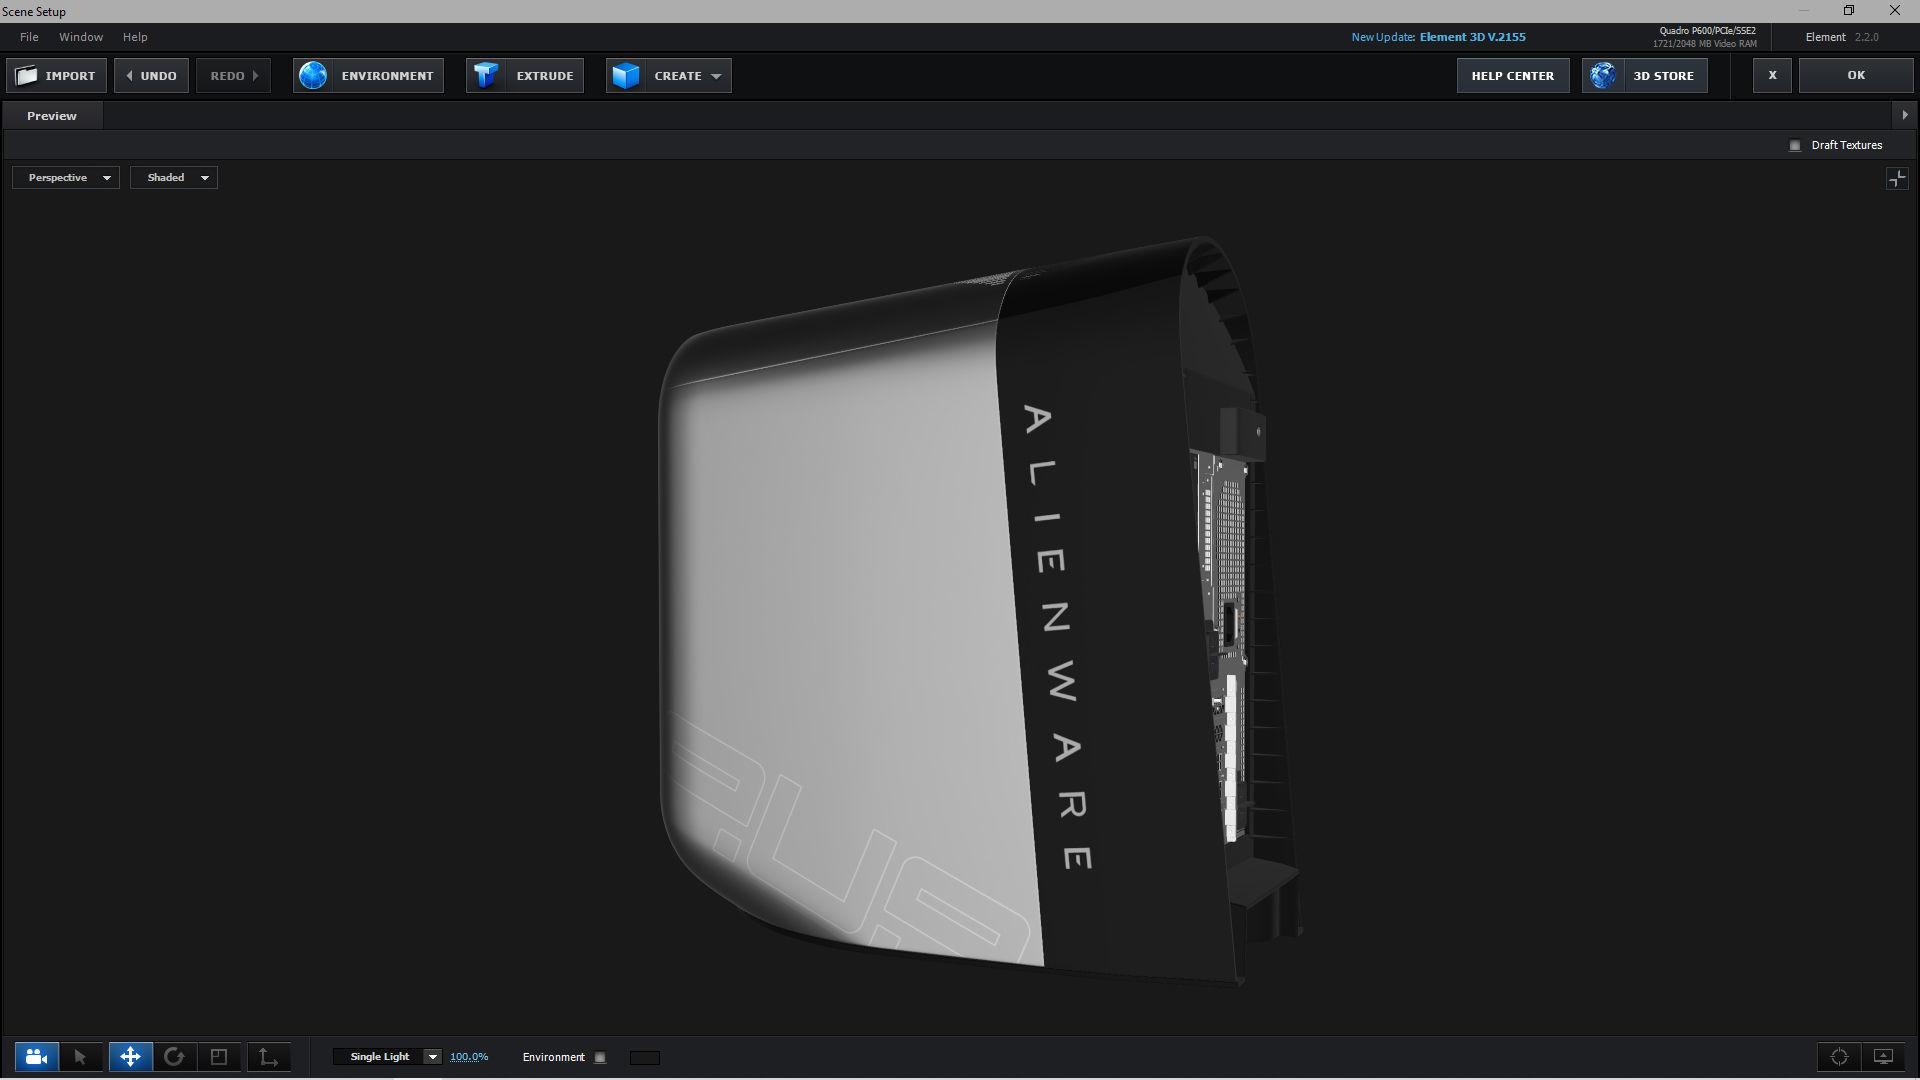Click the 100.0% light brightness value

point(469,1057)
